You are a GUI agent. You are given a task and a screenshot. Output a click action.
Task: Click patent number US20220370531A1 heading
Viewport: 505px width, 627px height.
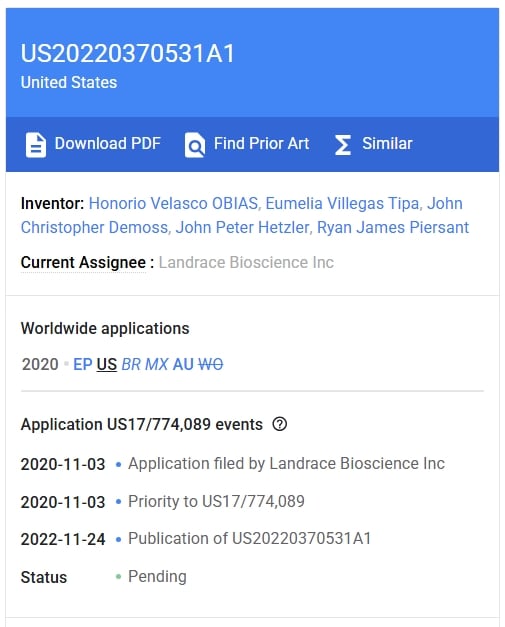coord(128,54)
